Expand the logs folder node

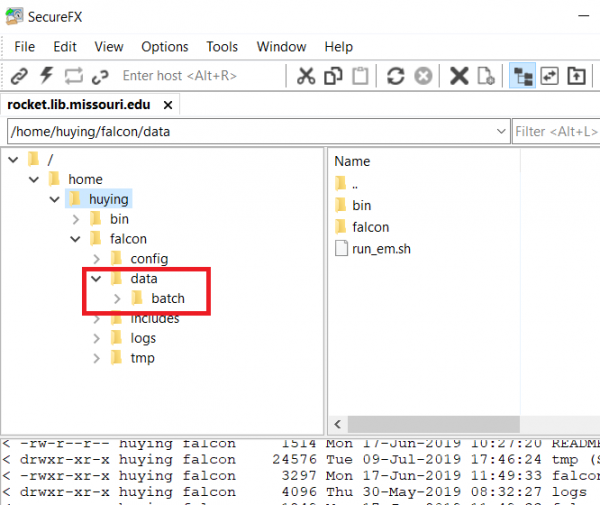tap(97, 339)
